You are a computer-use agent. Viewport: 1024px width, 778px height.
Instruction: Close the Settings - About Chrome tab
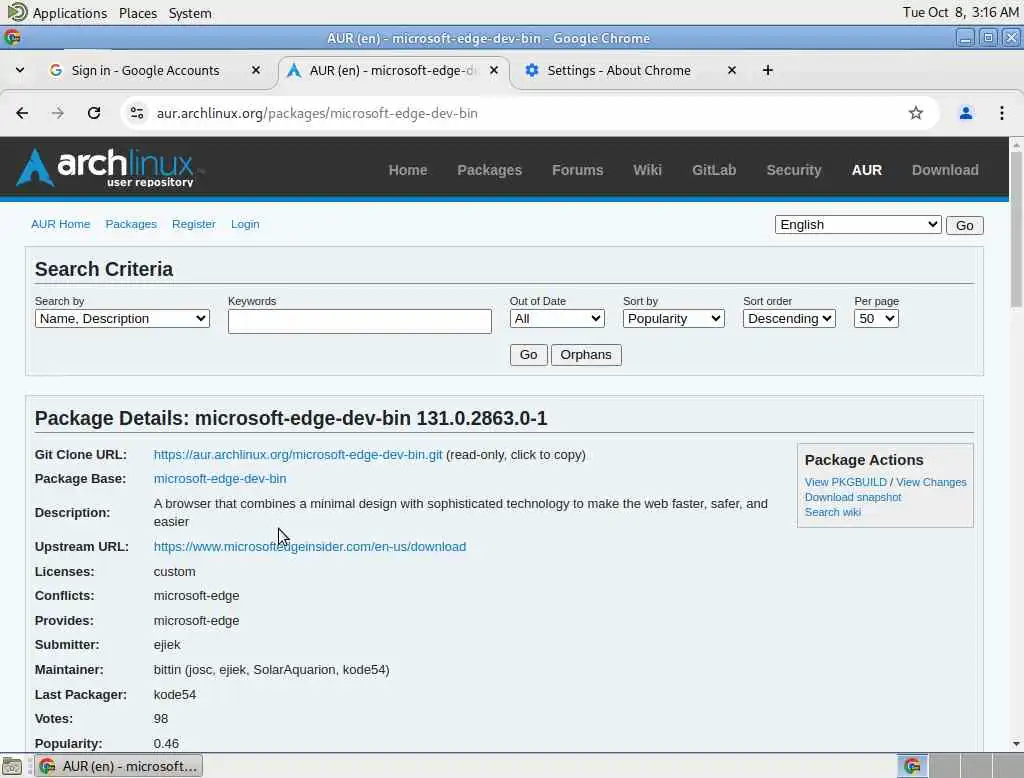[x=731, y=70]
